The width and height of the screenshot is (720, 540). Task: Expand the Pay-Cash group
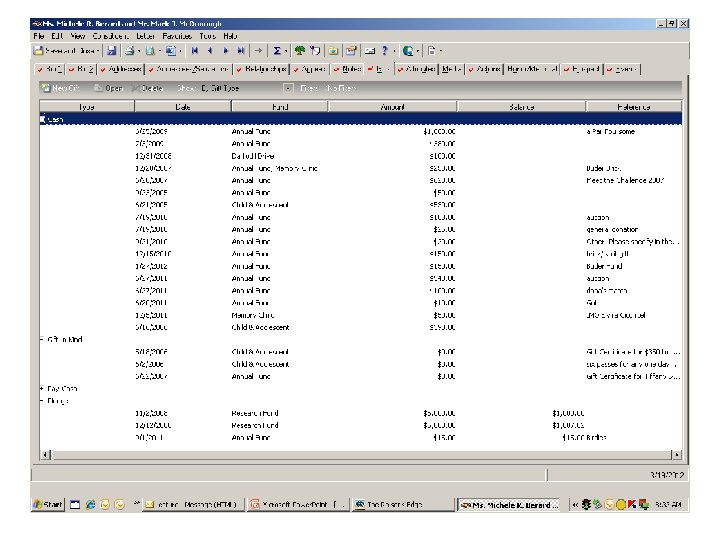pyautogui.click(x=42, y=389)
